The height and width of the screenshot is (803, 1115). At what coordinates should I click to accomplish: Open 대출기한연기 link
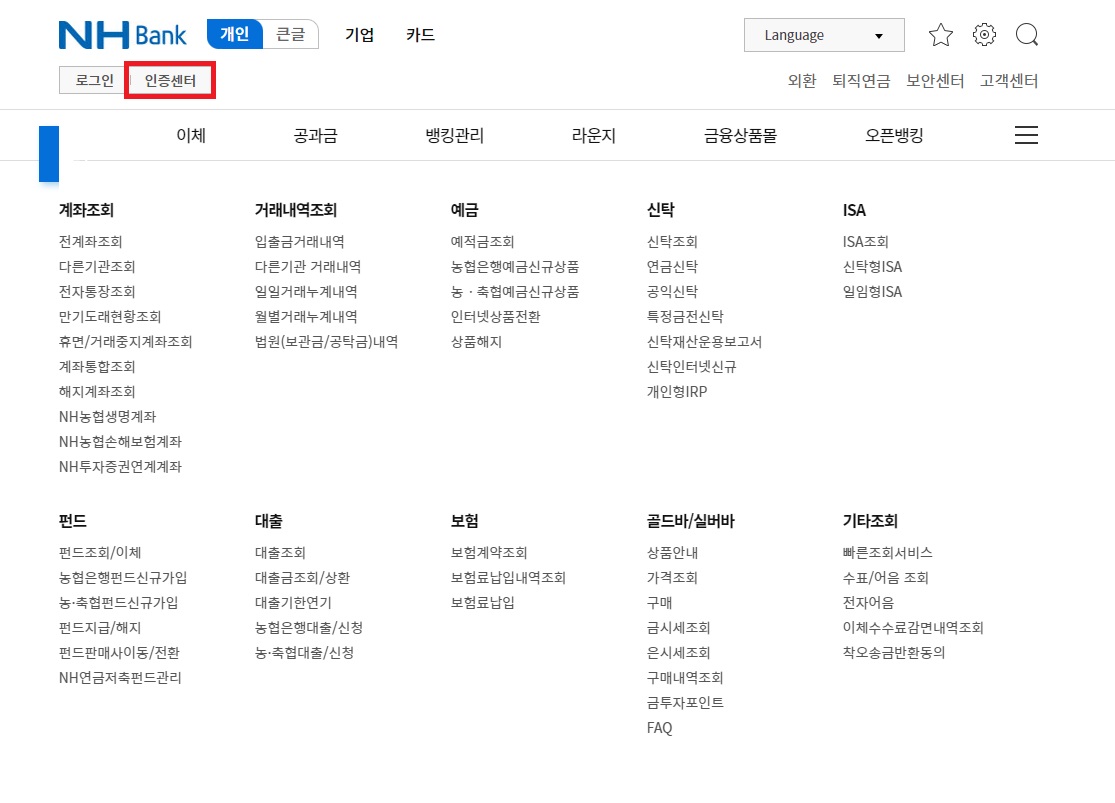coord(294,602)
